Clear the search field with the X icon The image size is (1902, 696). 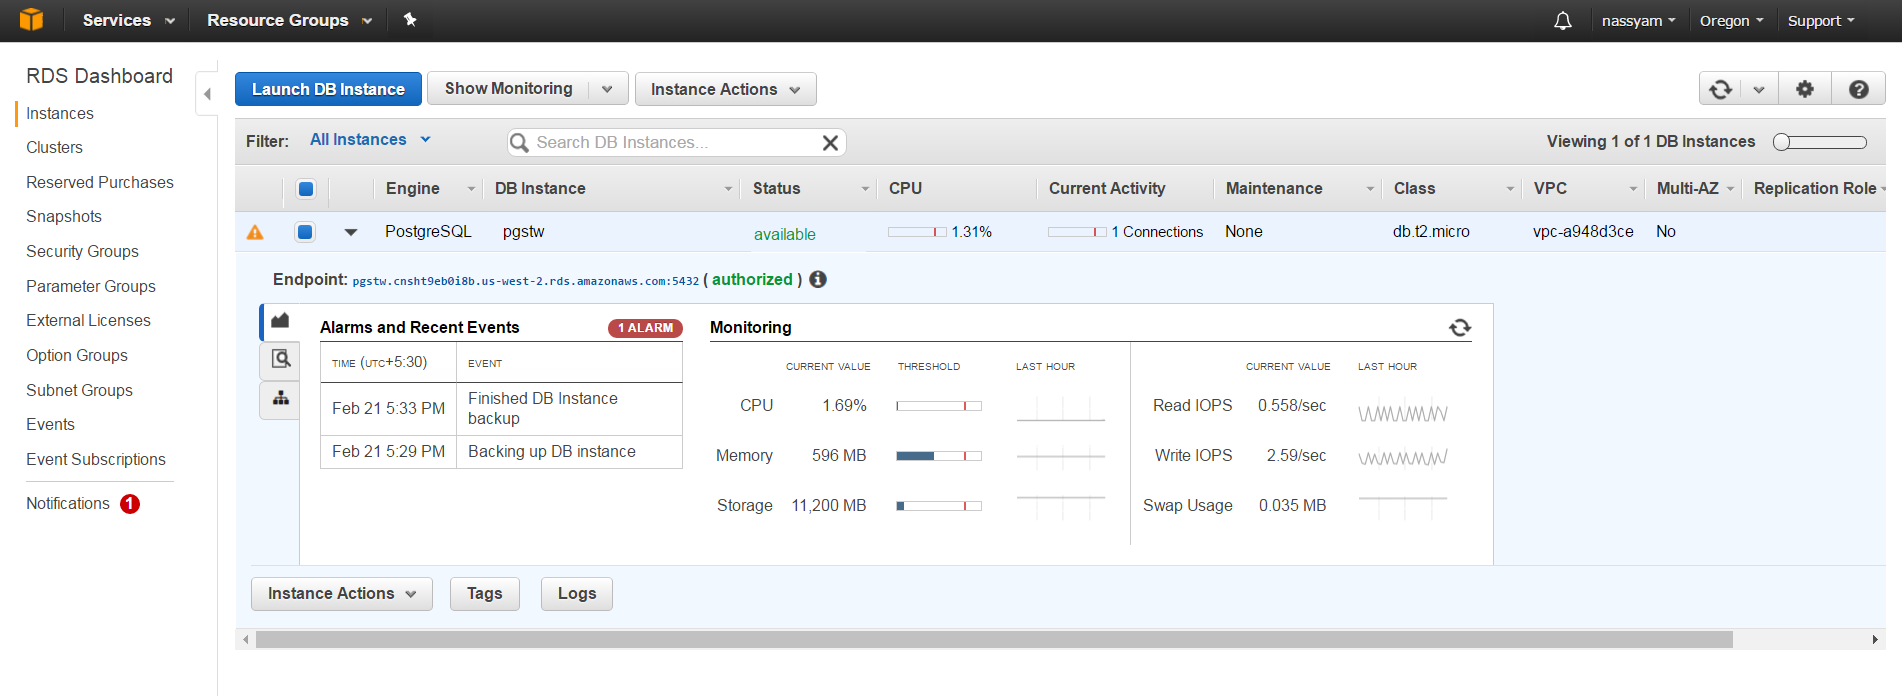point(830,143)
